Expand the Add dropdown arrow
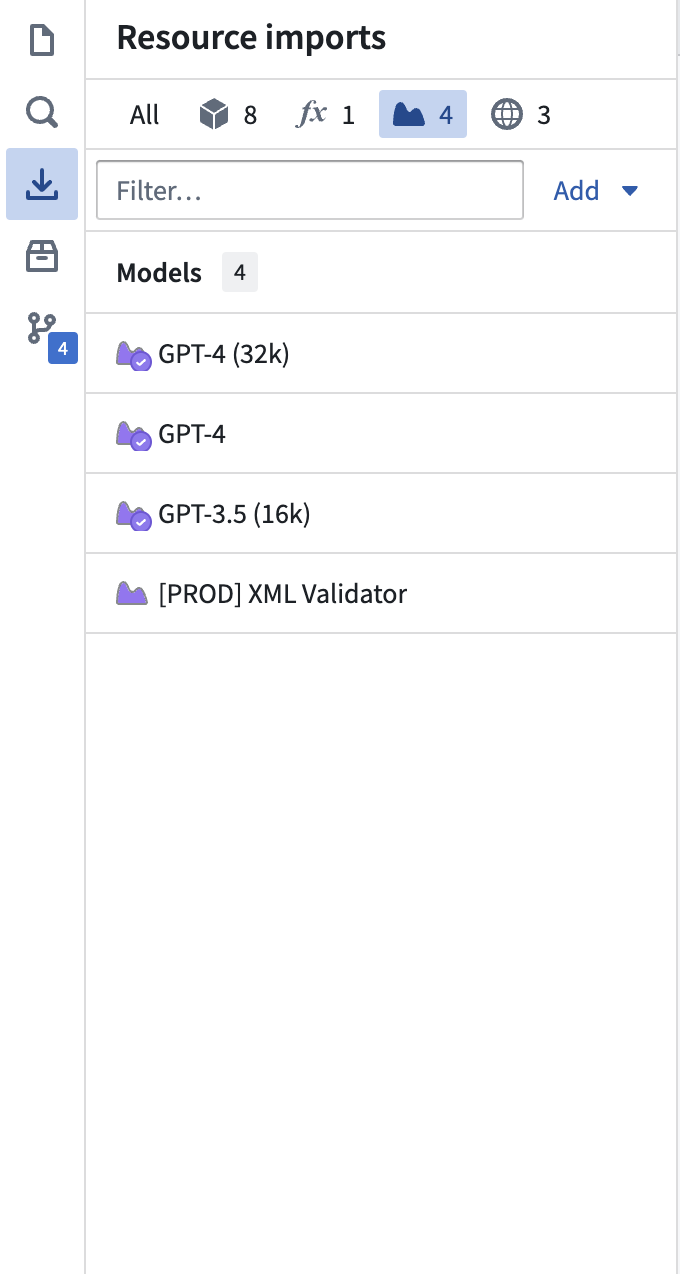This screenshot has width=680, height=1274. point(630,191)
